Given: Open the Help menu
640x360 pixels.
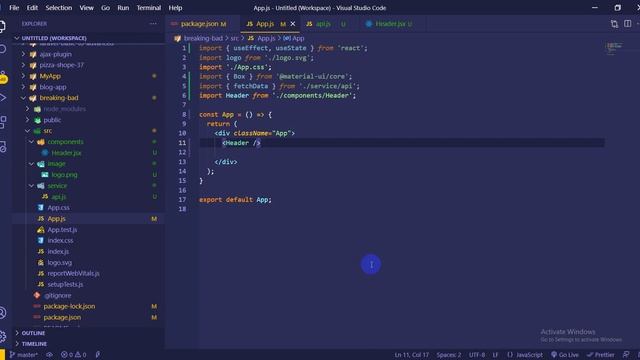Looking at the screenshot, I should (x=176, y=8).
